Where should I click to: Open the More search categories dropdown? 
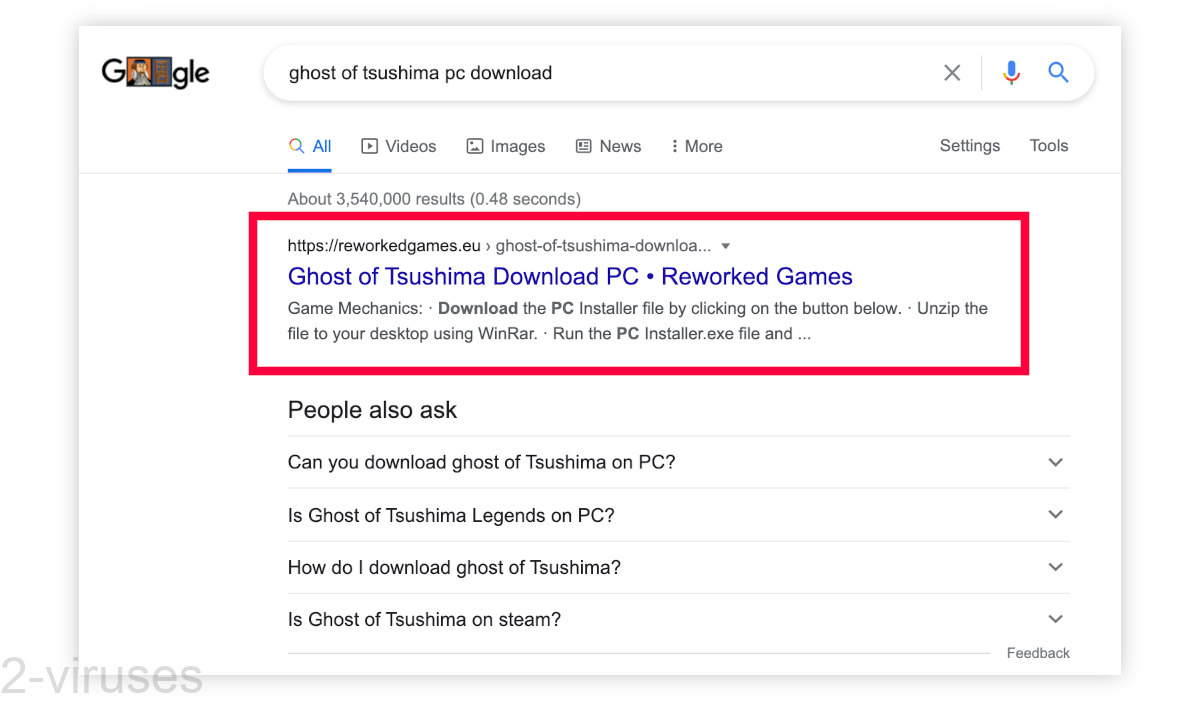(696, 146)
